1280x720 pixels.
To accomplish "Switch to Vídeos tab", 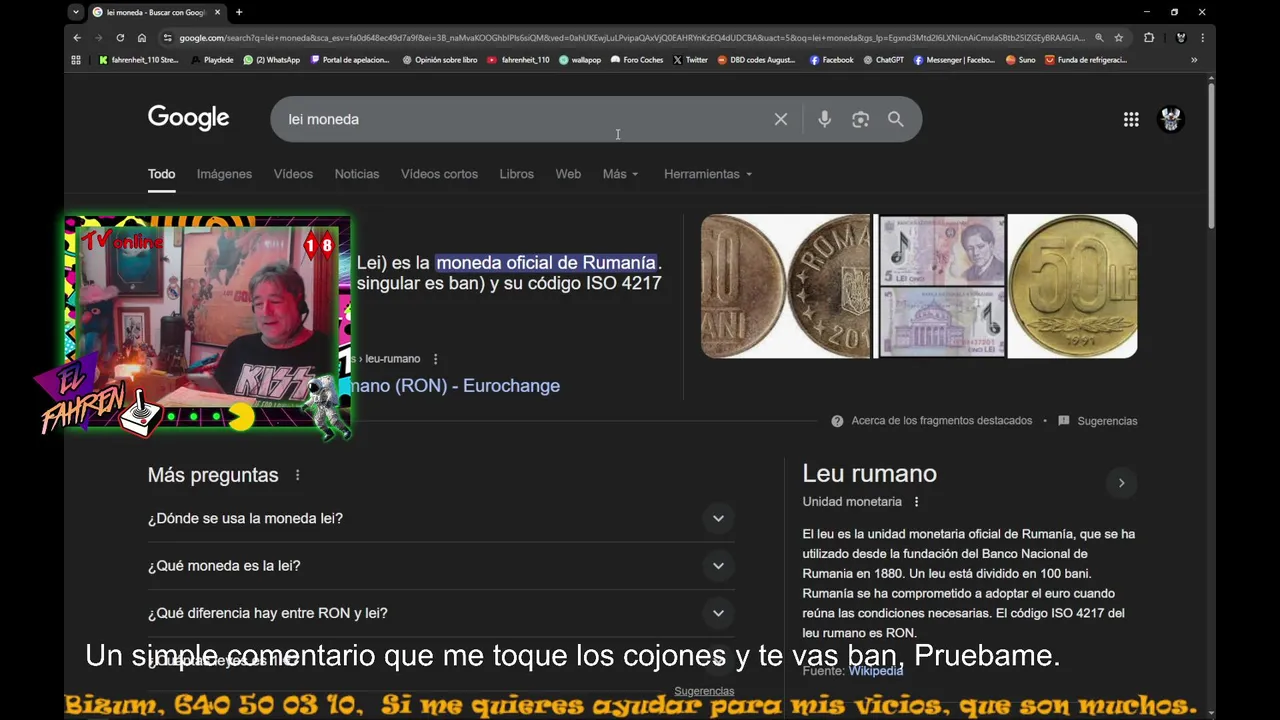I will coord(293,174).
